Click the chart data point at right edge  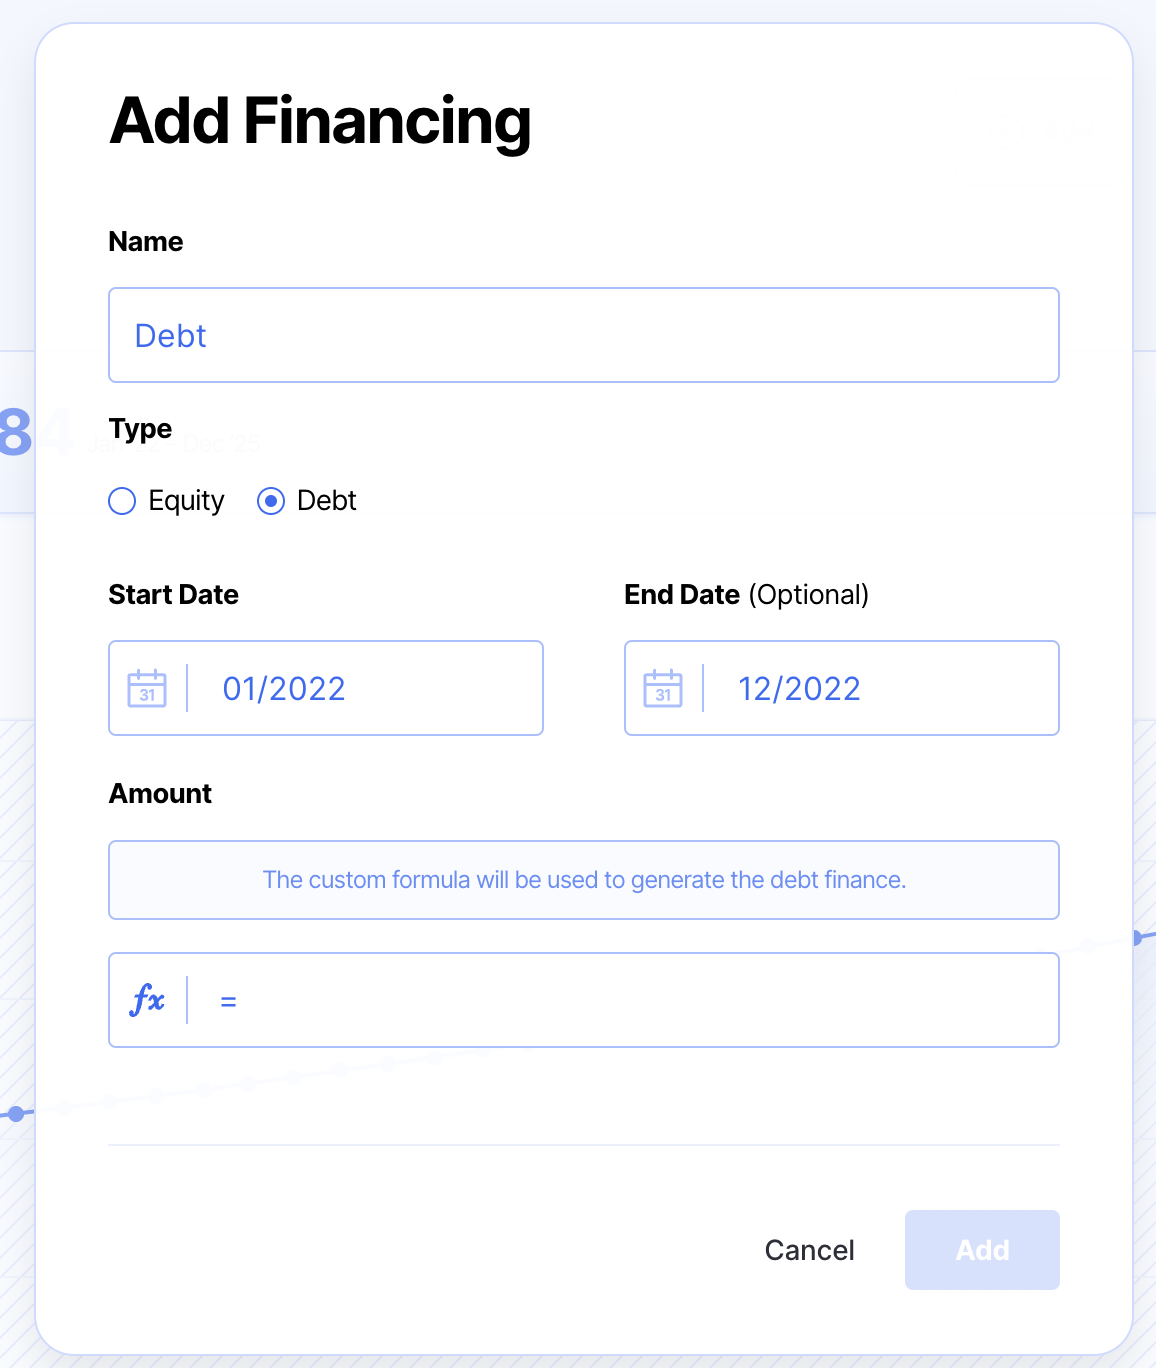(1137, 938)
